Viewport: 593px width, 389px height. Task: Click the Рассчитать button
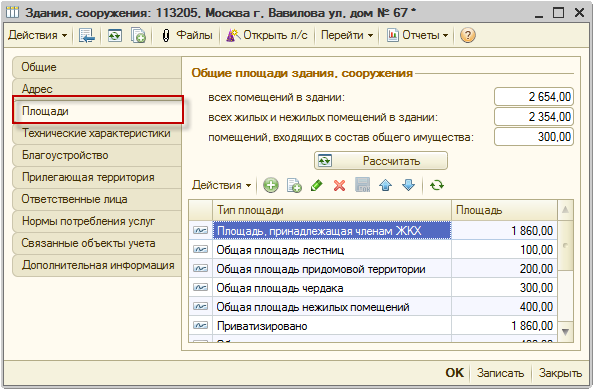[x=381, y=161]
